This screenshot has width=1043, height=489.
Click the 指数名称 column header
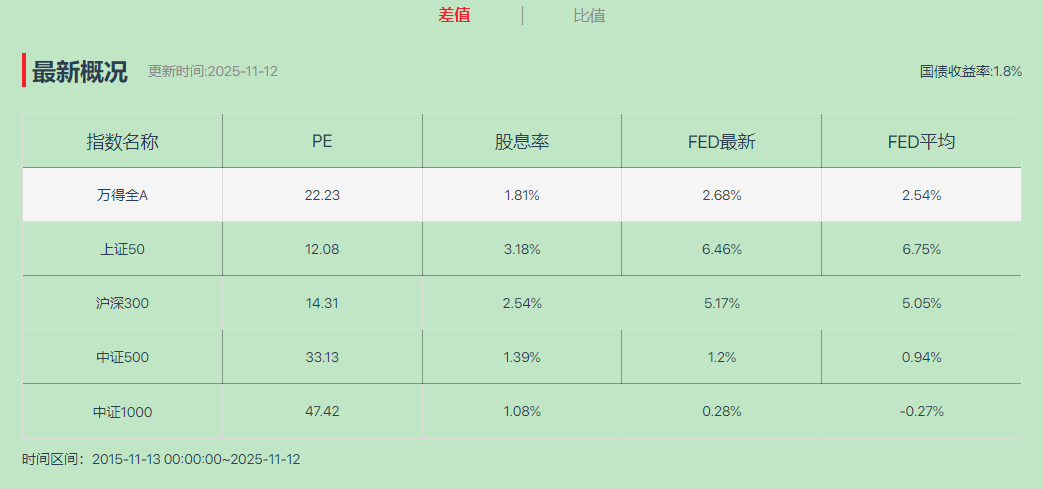tap(122, 142)
